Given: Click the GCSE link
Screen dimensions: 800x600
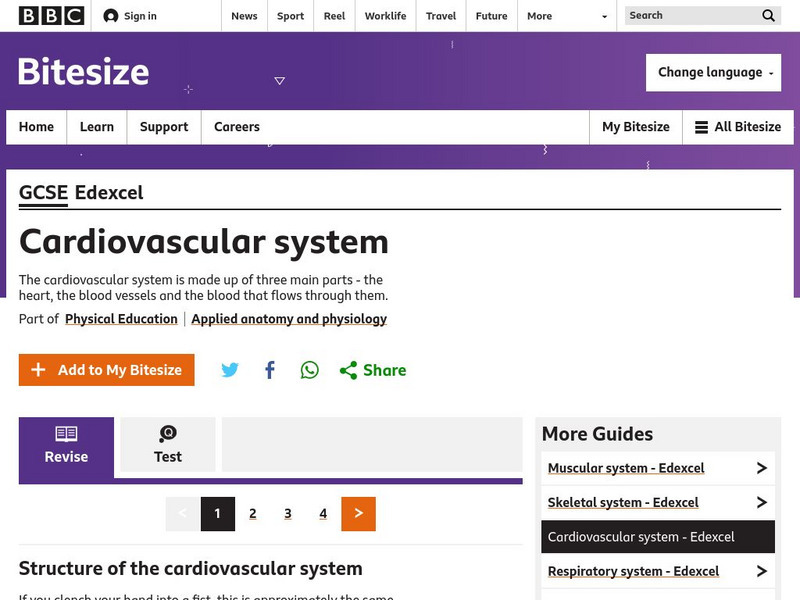Looking at the screenshot, I should click(43, 193).
